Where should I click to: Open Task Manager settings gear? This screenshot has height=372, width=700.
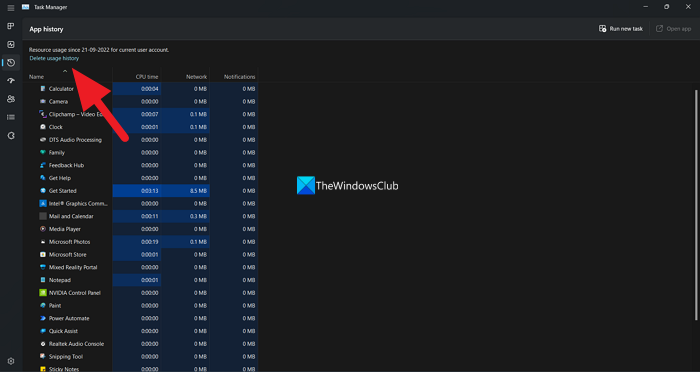11,361
